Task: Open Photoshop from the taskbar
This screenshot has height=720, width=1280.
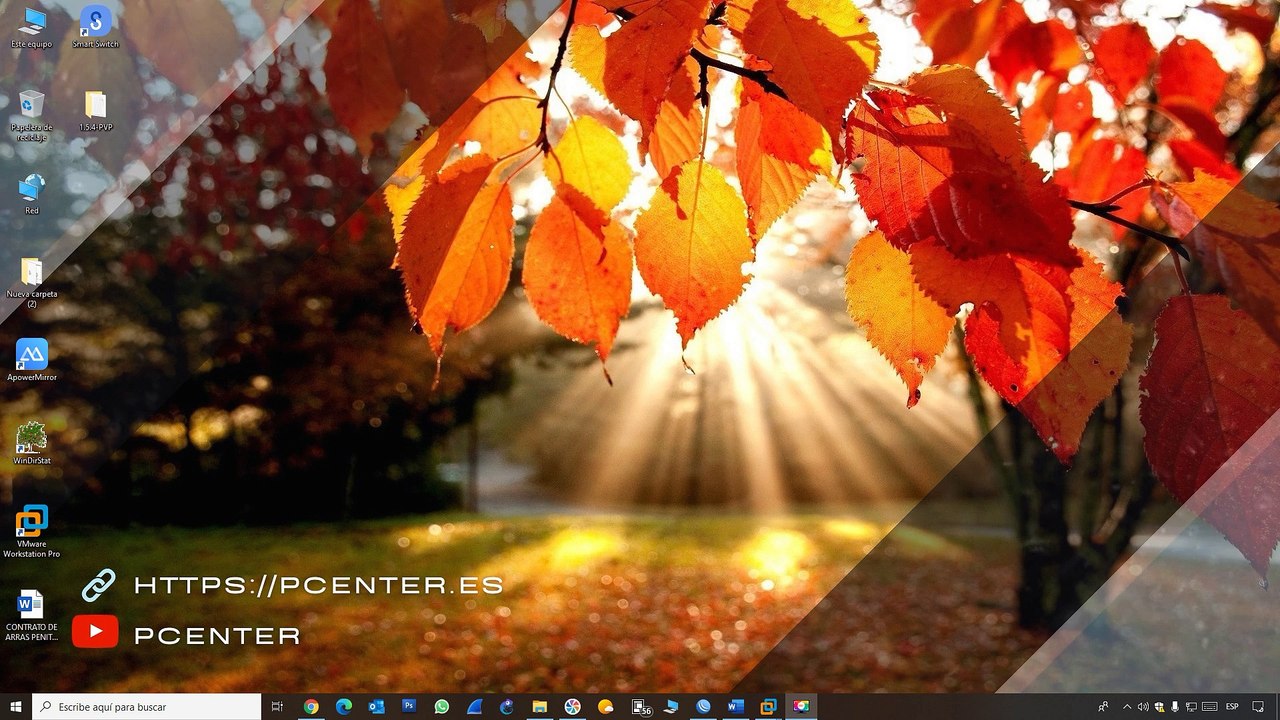Action: pyautogui.click(x=409, y=707)
